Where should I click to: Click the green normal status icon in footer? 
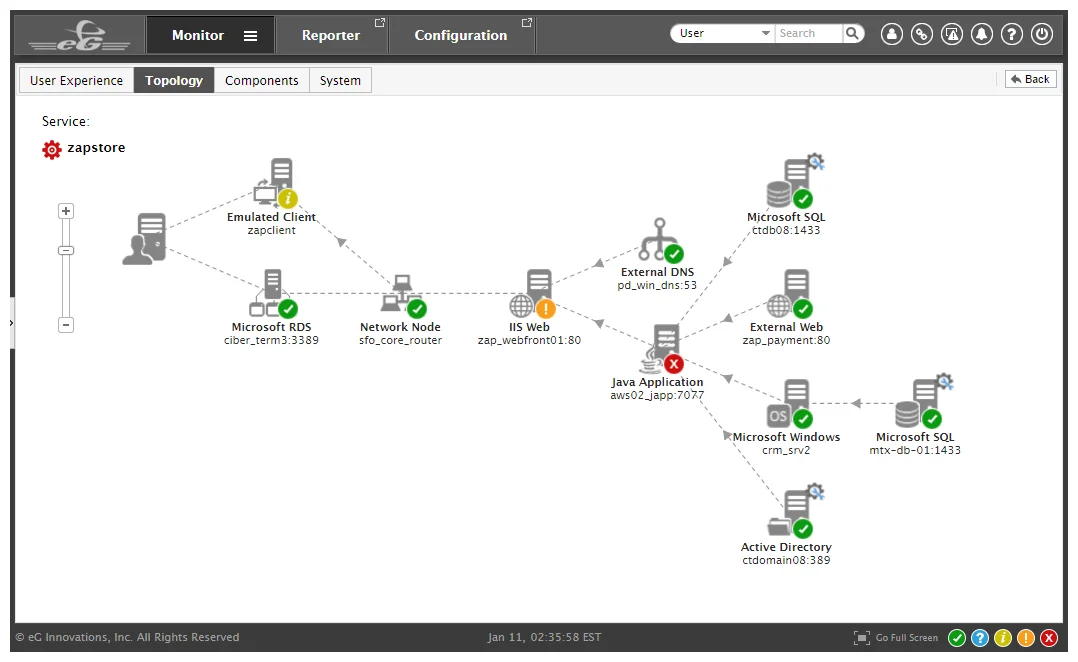(957, 638)
